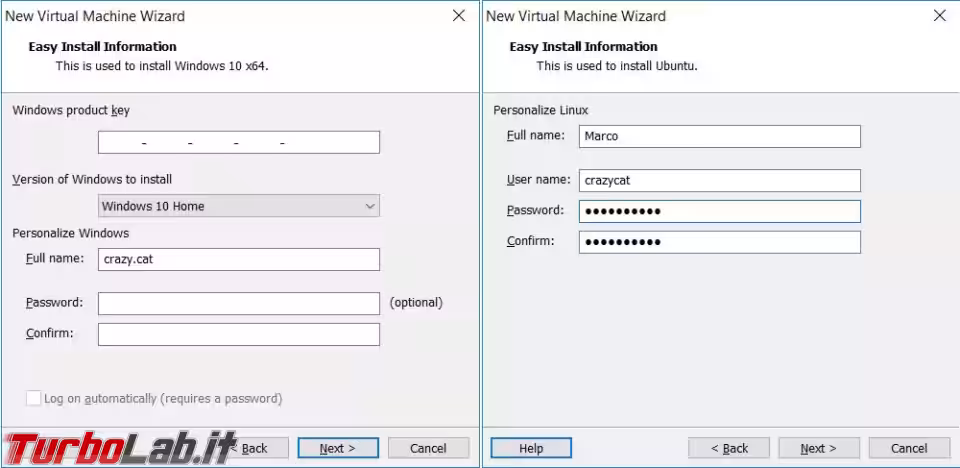This screenshot has width=960, height=468.
Task: Close the Windows 10 wizard window
Action: 459,16
